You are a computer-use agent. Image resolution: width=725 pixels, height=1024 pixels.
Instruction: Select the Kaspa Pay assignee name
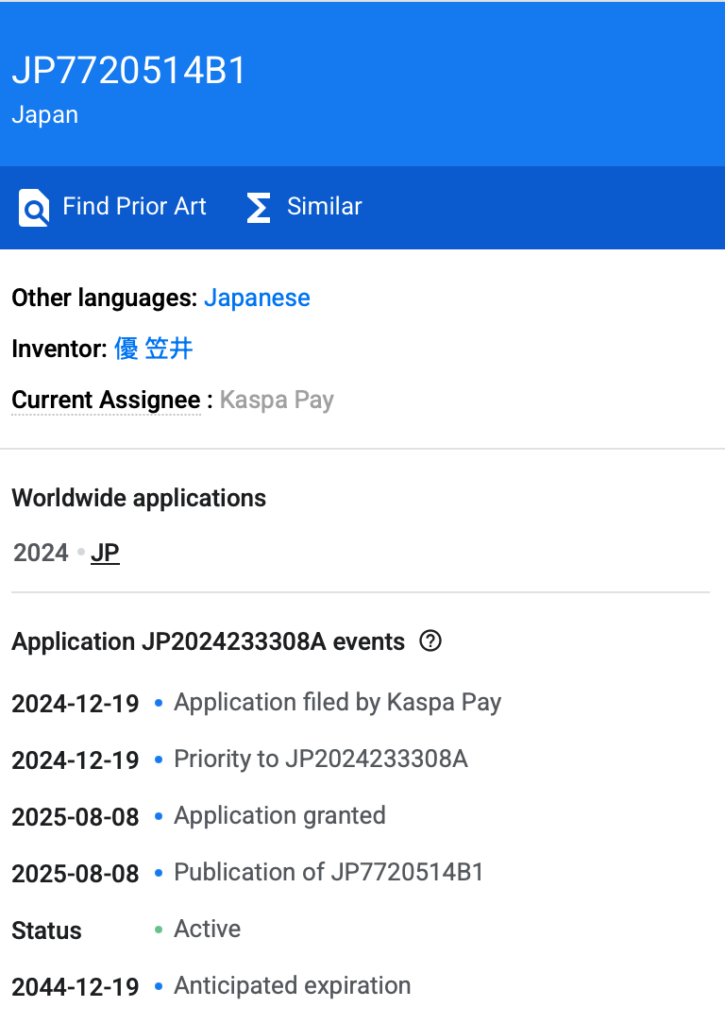click(x=277, y=400)
